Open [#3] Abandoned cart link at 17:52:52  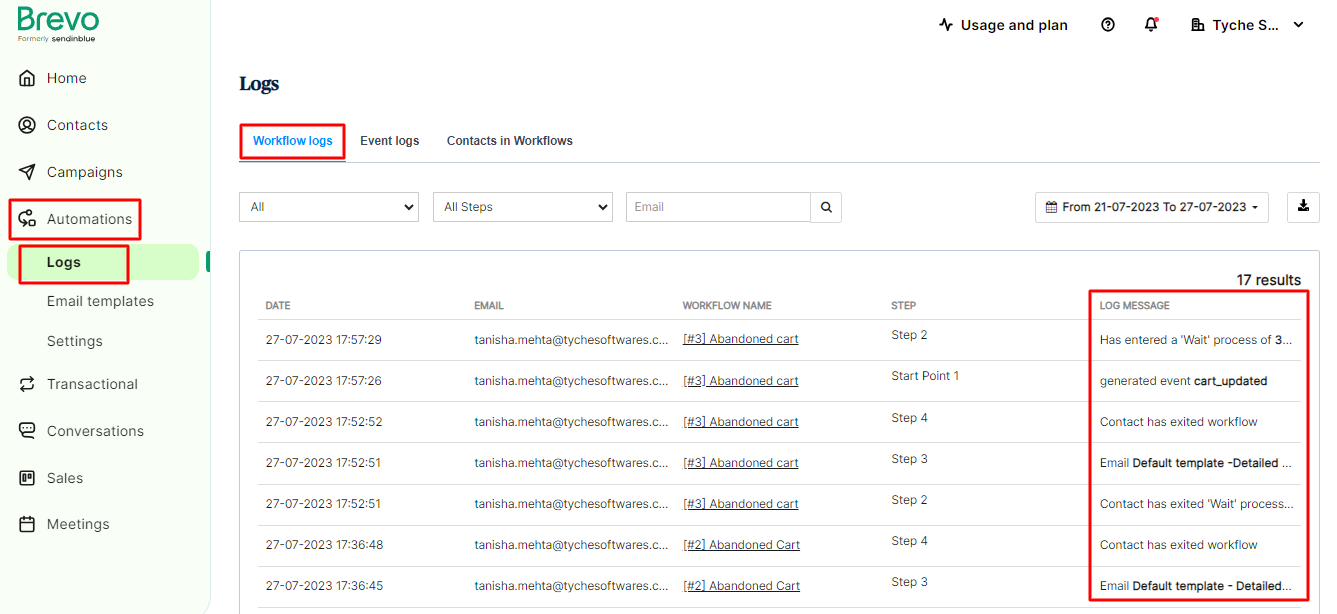[740, 422]
